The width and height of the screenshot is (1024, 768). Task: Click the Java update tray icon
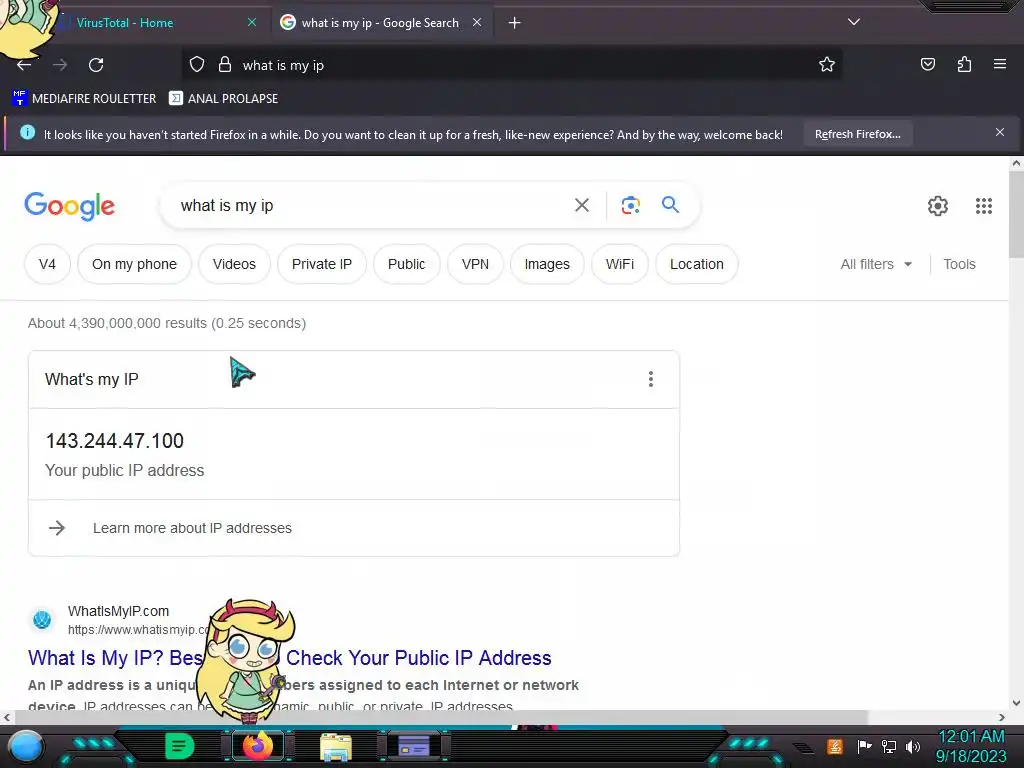[x=835, y=746]
